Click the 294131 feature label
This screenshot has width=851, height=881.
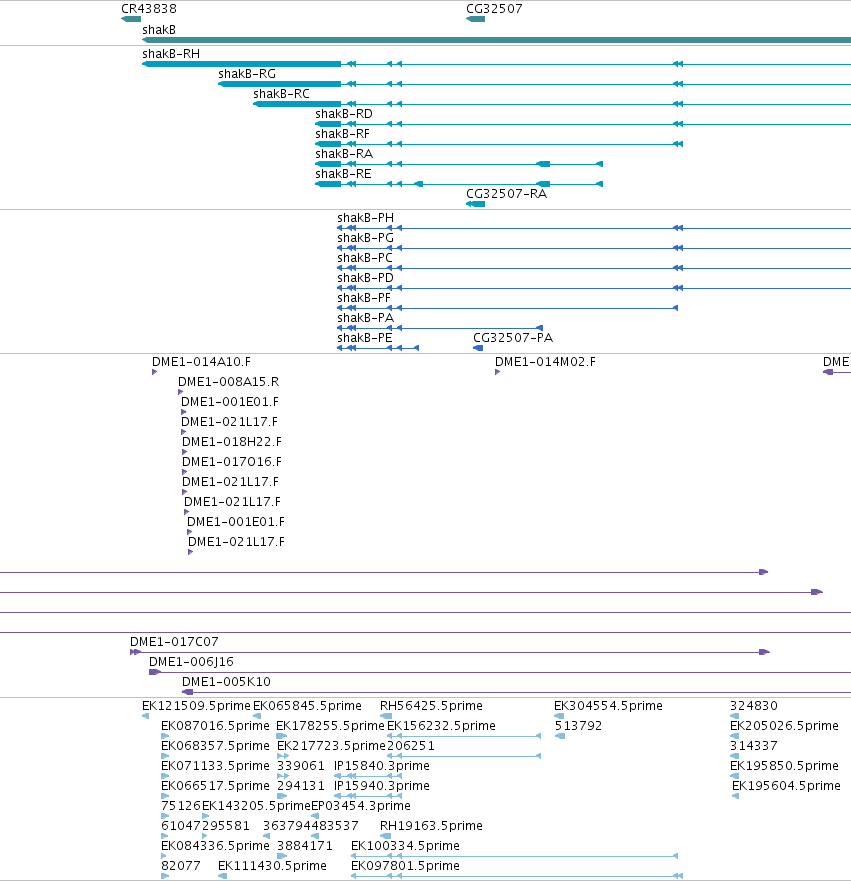(x=301, y=785)
